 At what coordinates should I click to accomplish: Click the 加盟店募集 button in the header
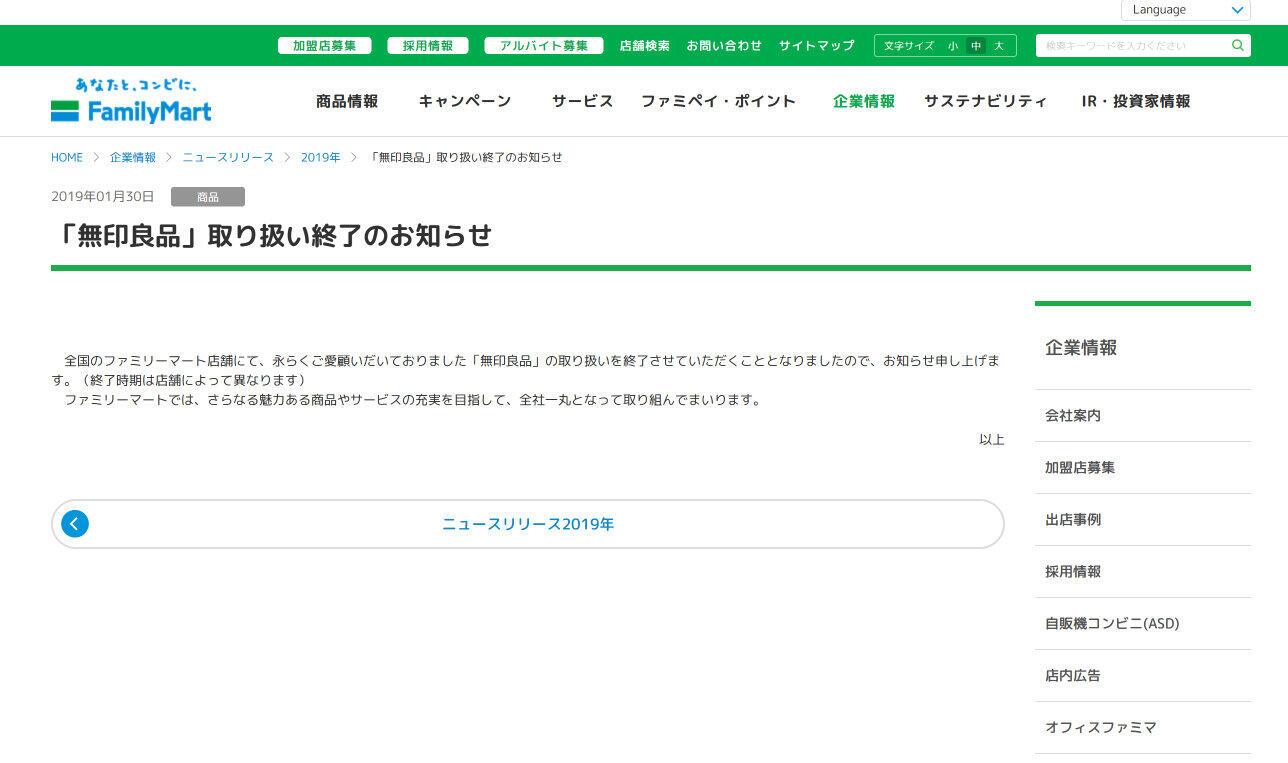pyautogui.click(x=325, y=45)
